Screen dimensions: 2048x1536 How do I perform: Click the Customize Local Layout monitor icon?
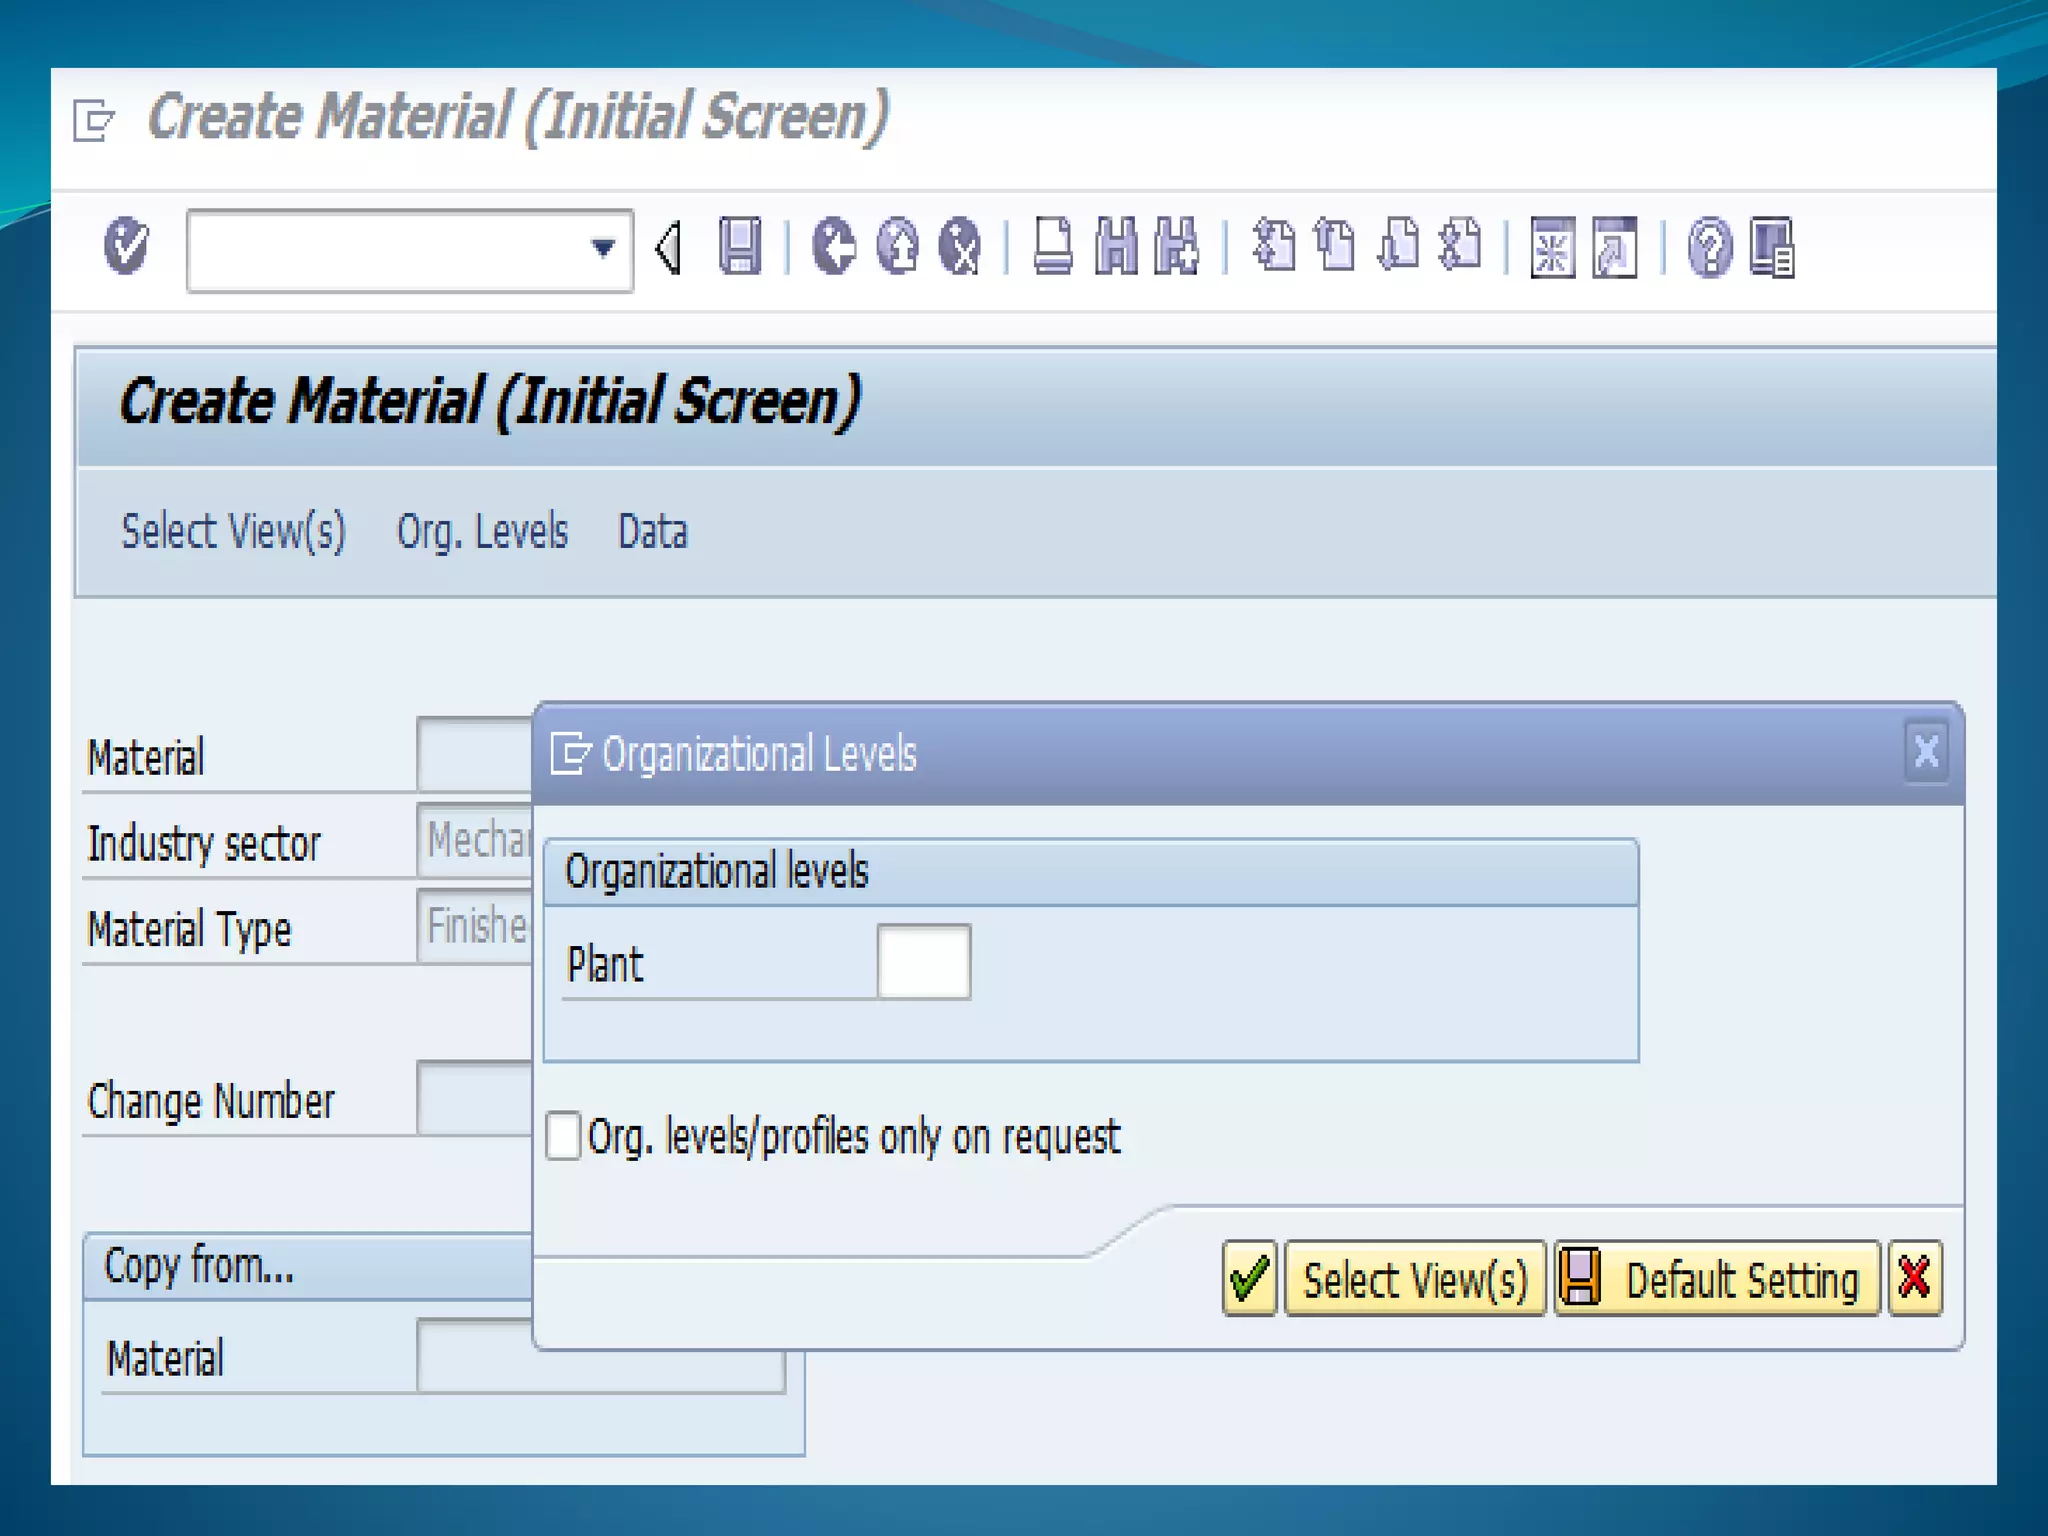click(x=1772, y=248)
